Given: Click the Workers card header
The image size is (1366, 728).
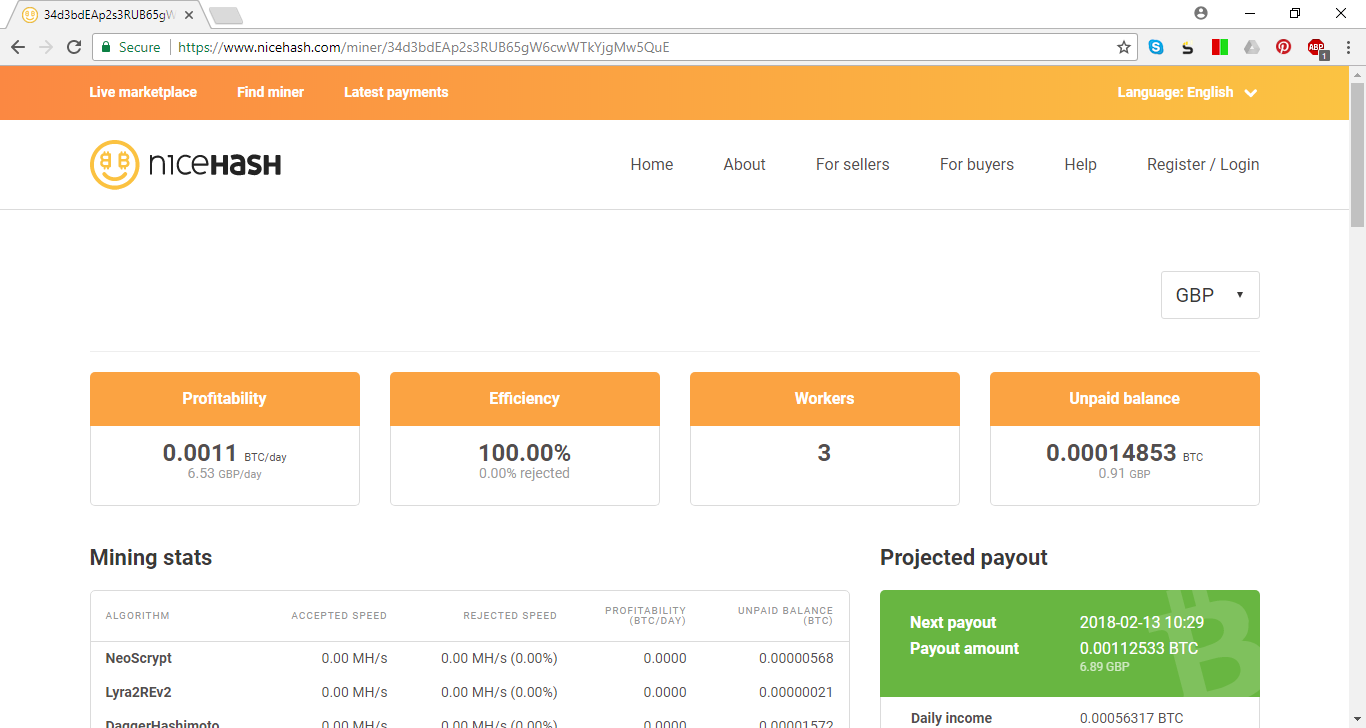Looking at the screenshot, I should pos(825,399).
